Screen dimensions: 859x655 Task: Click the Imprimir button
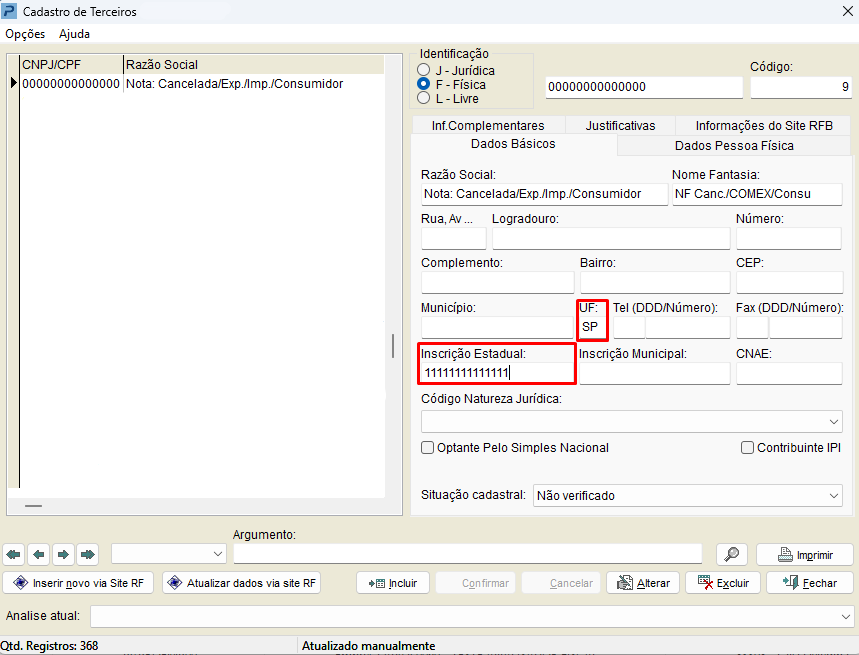click(x=805, y=555)
